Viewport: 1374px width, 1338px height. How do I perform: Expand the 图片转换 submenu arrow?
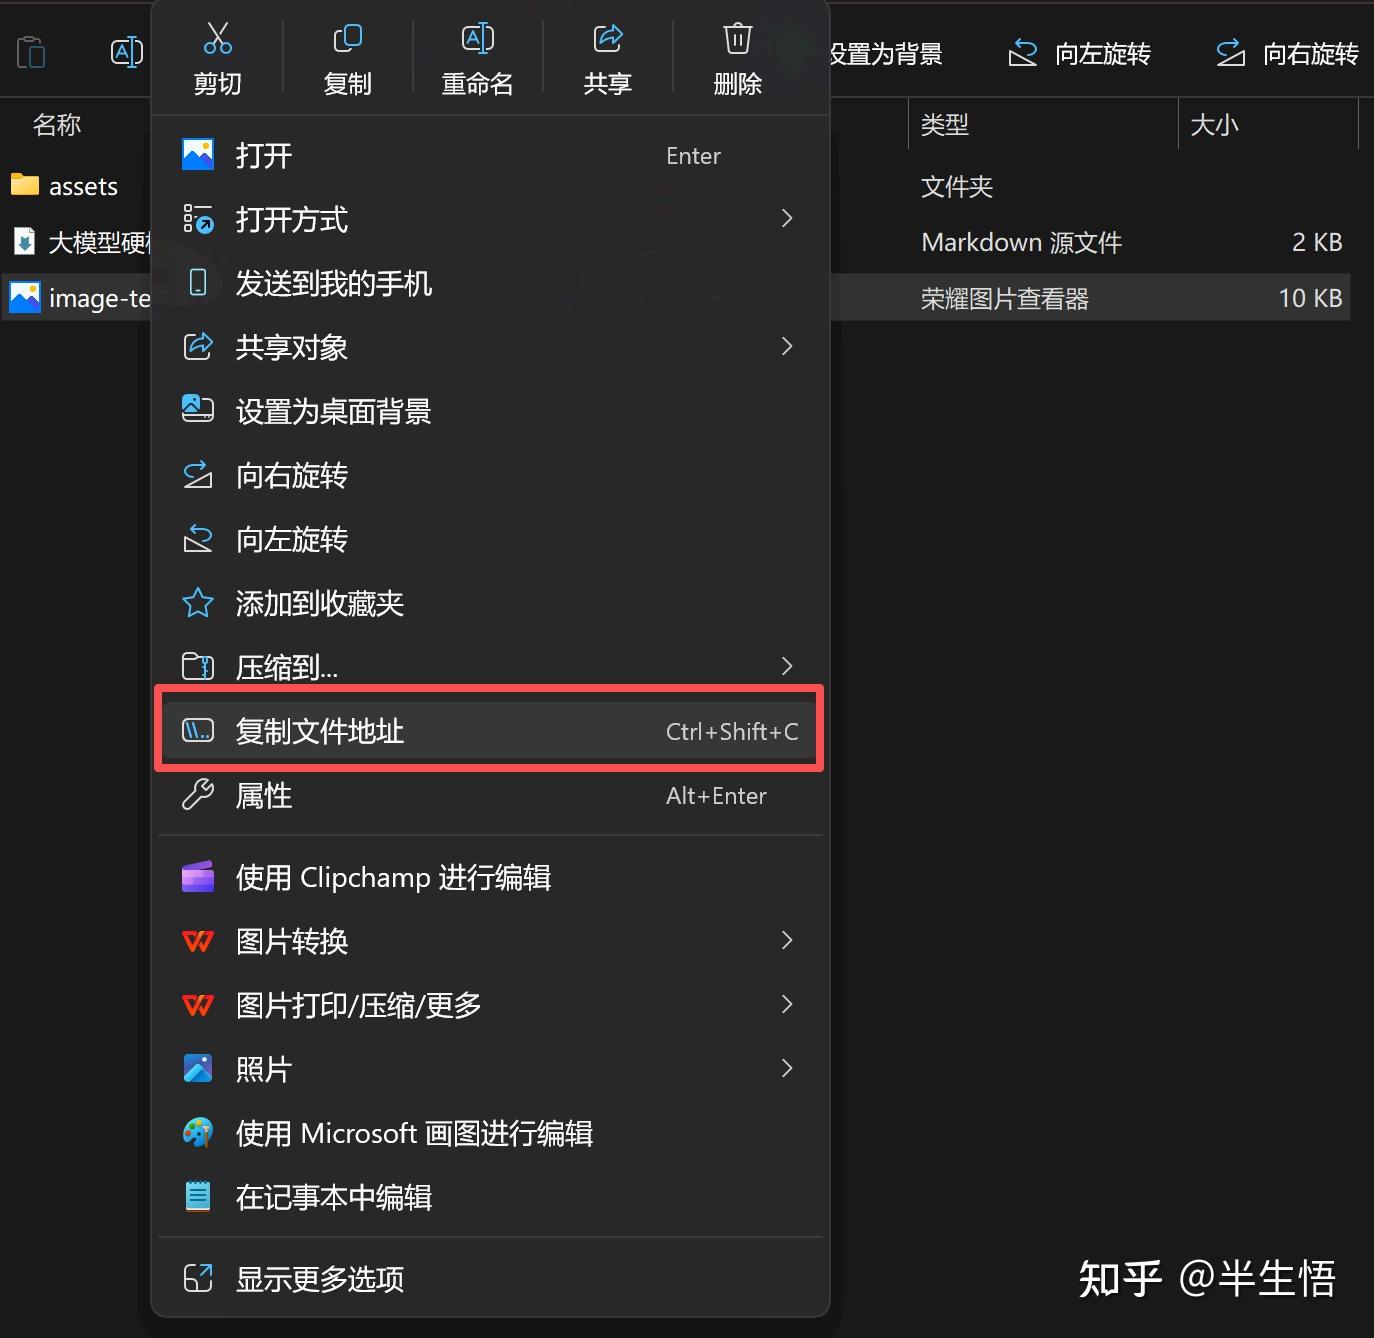click(787, 940)
